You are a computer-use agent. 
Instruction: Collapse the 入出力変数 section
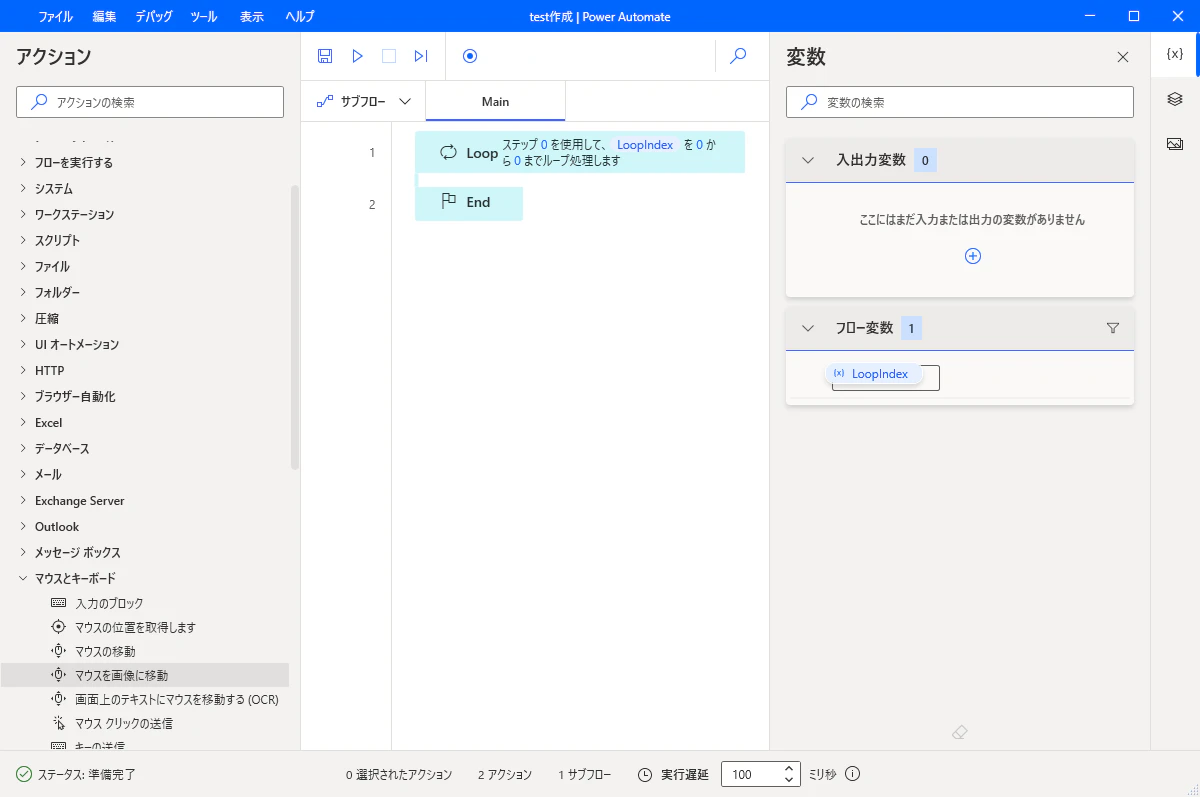pyautogui.click(x=808, y=160)
